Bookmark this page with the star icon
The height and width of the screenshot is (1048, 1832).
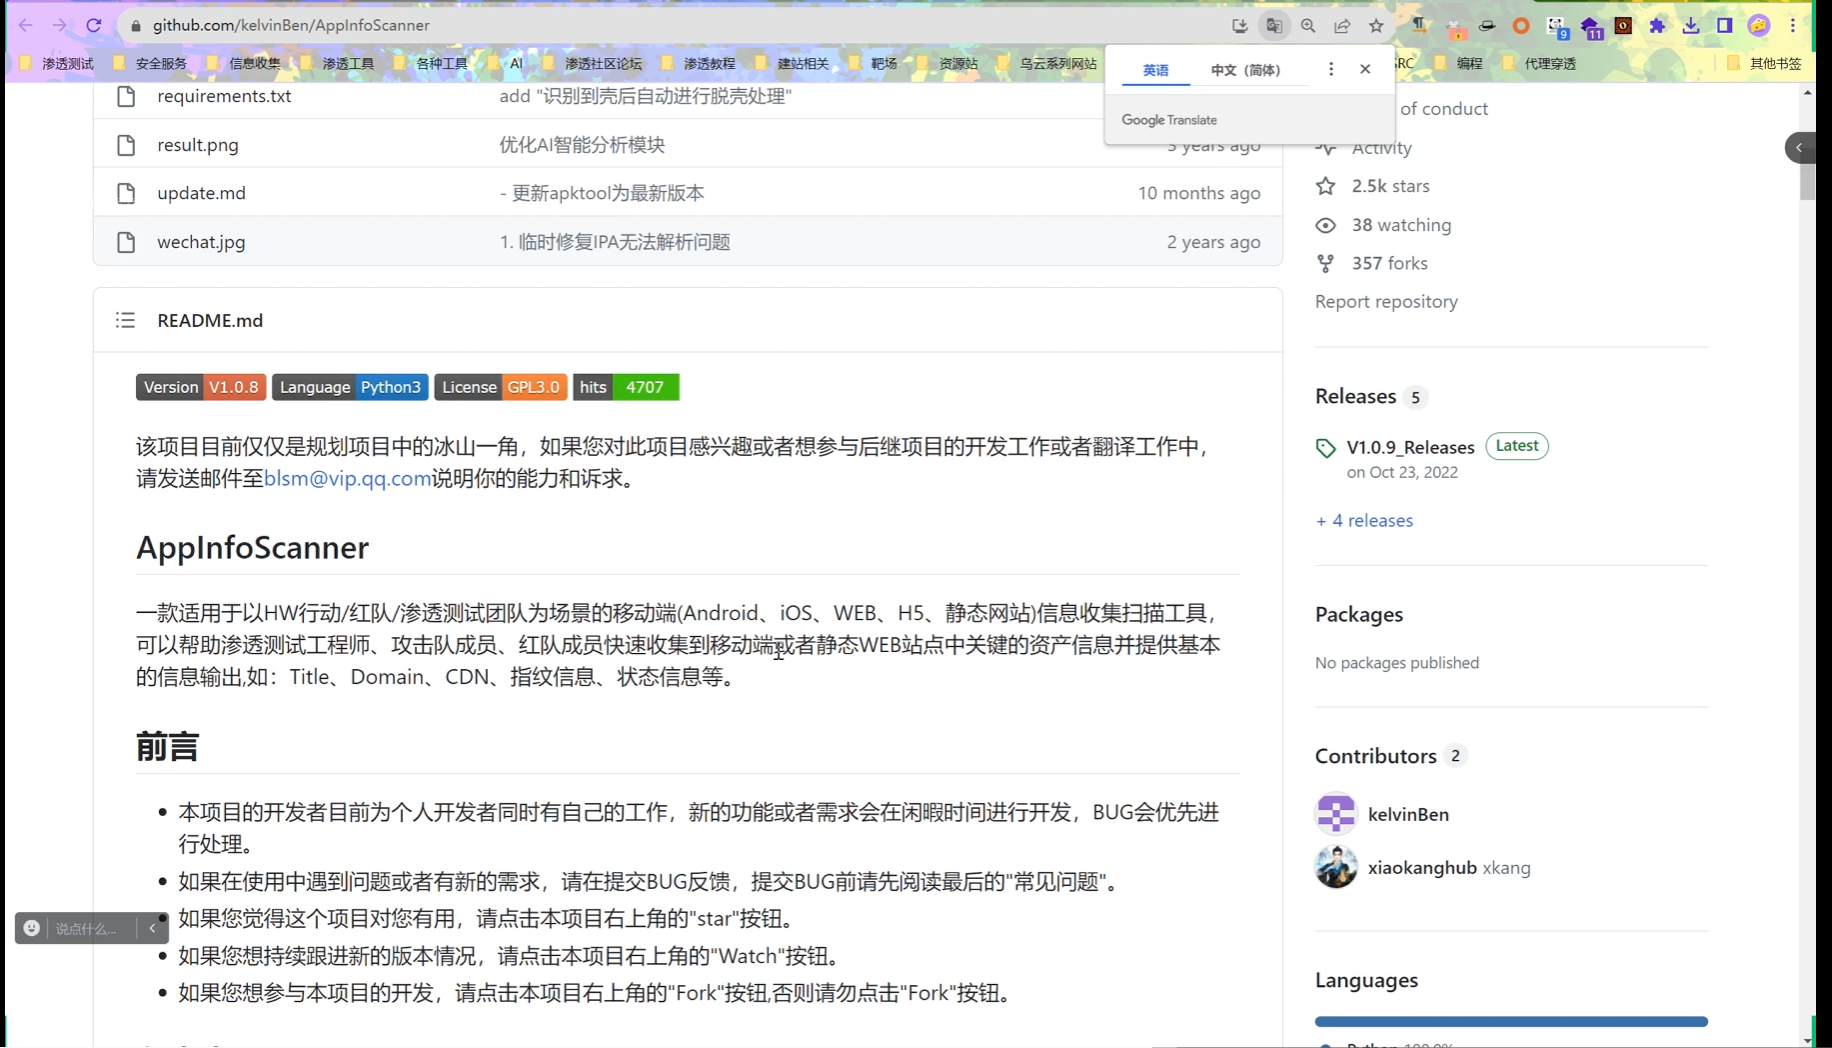tap(1376, 26)
